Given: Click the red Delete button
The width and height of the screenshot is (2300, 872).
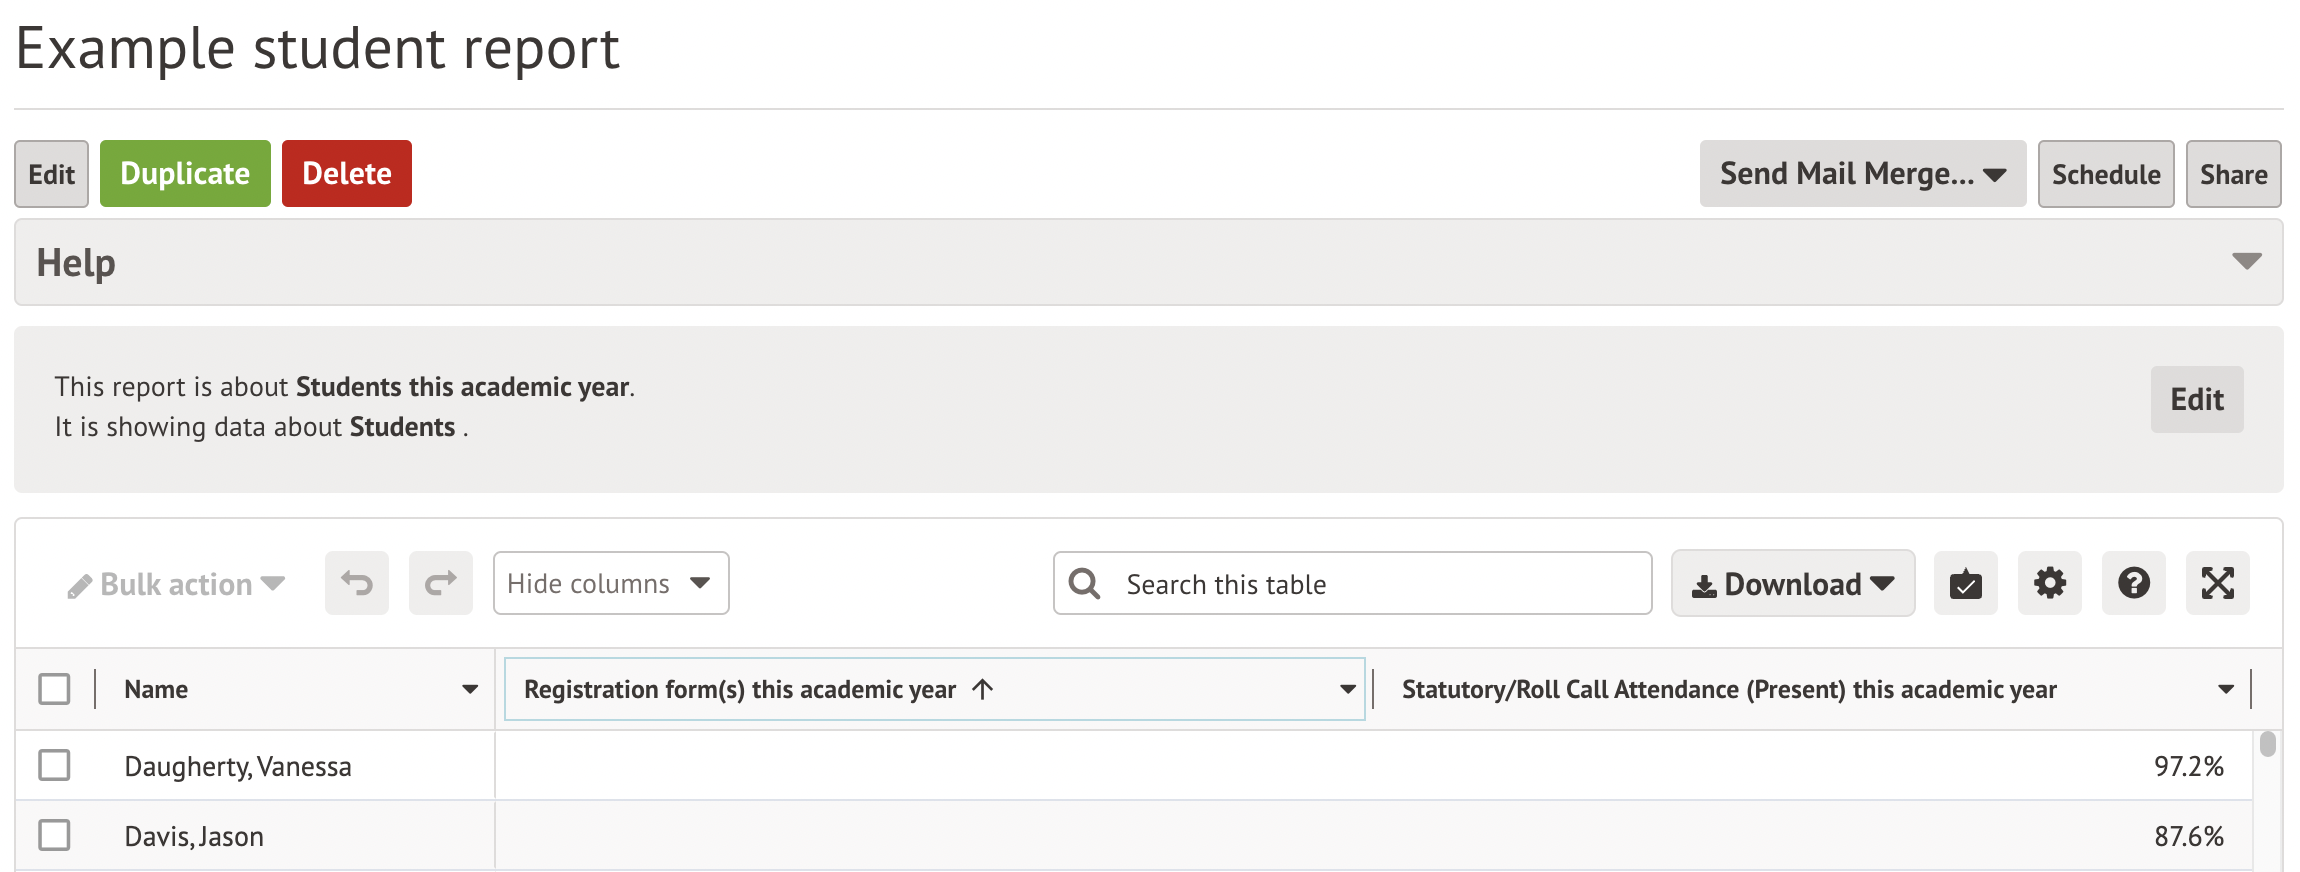Looking at the screenshot, I should coord(346,174).
